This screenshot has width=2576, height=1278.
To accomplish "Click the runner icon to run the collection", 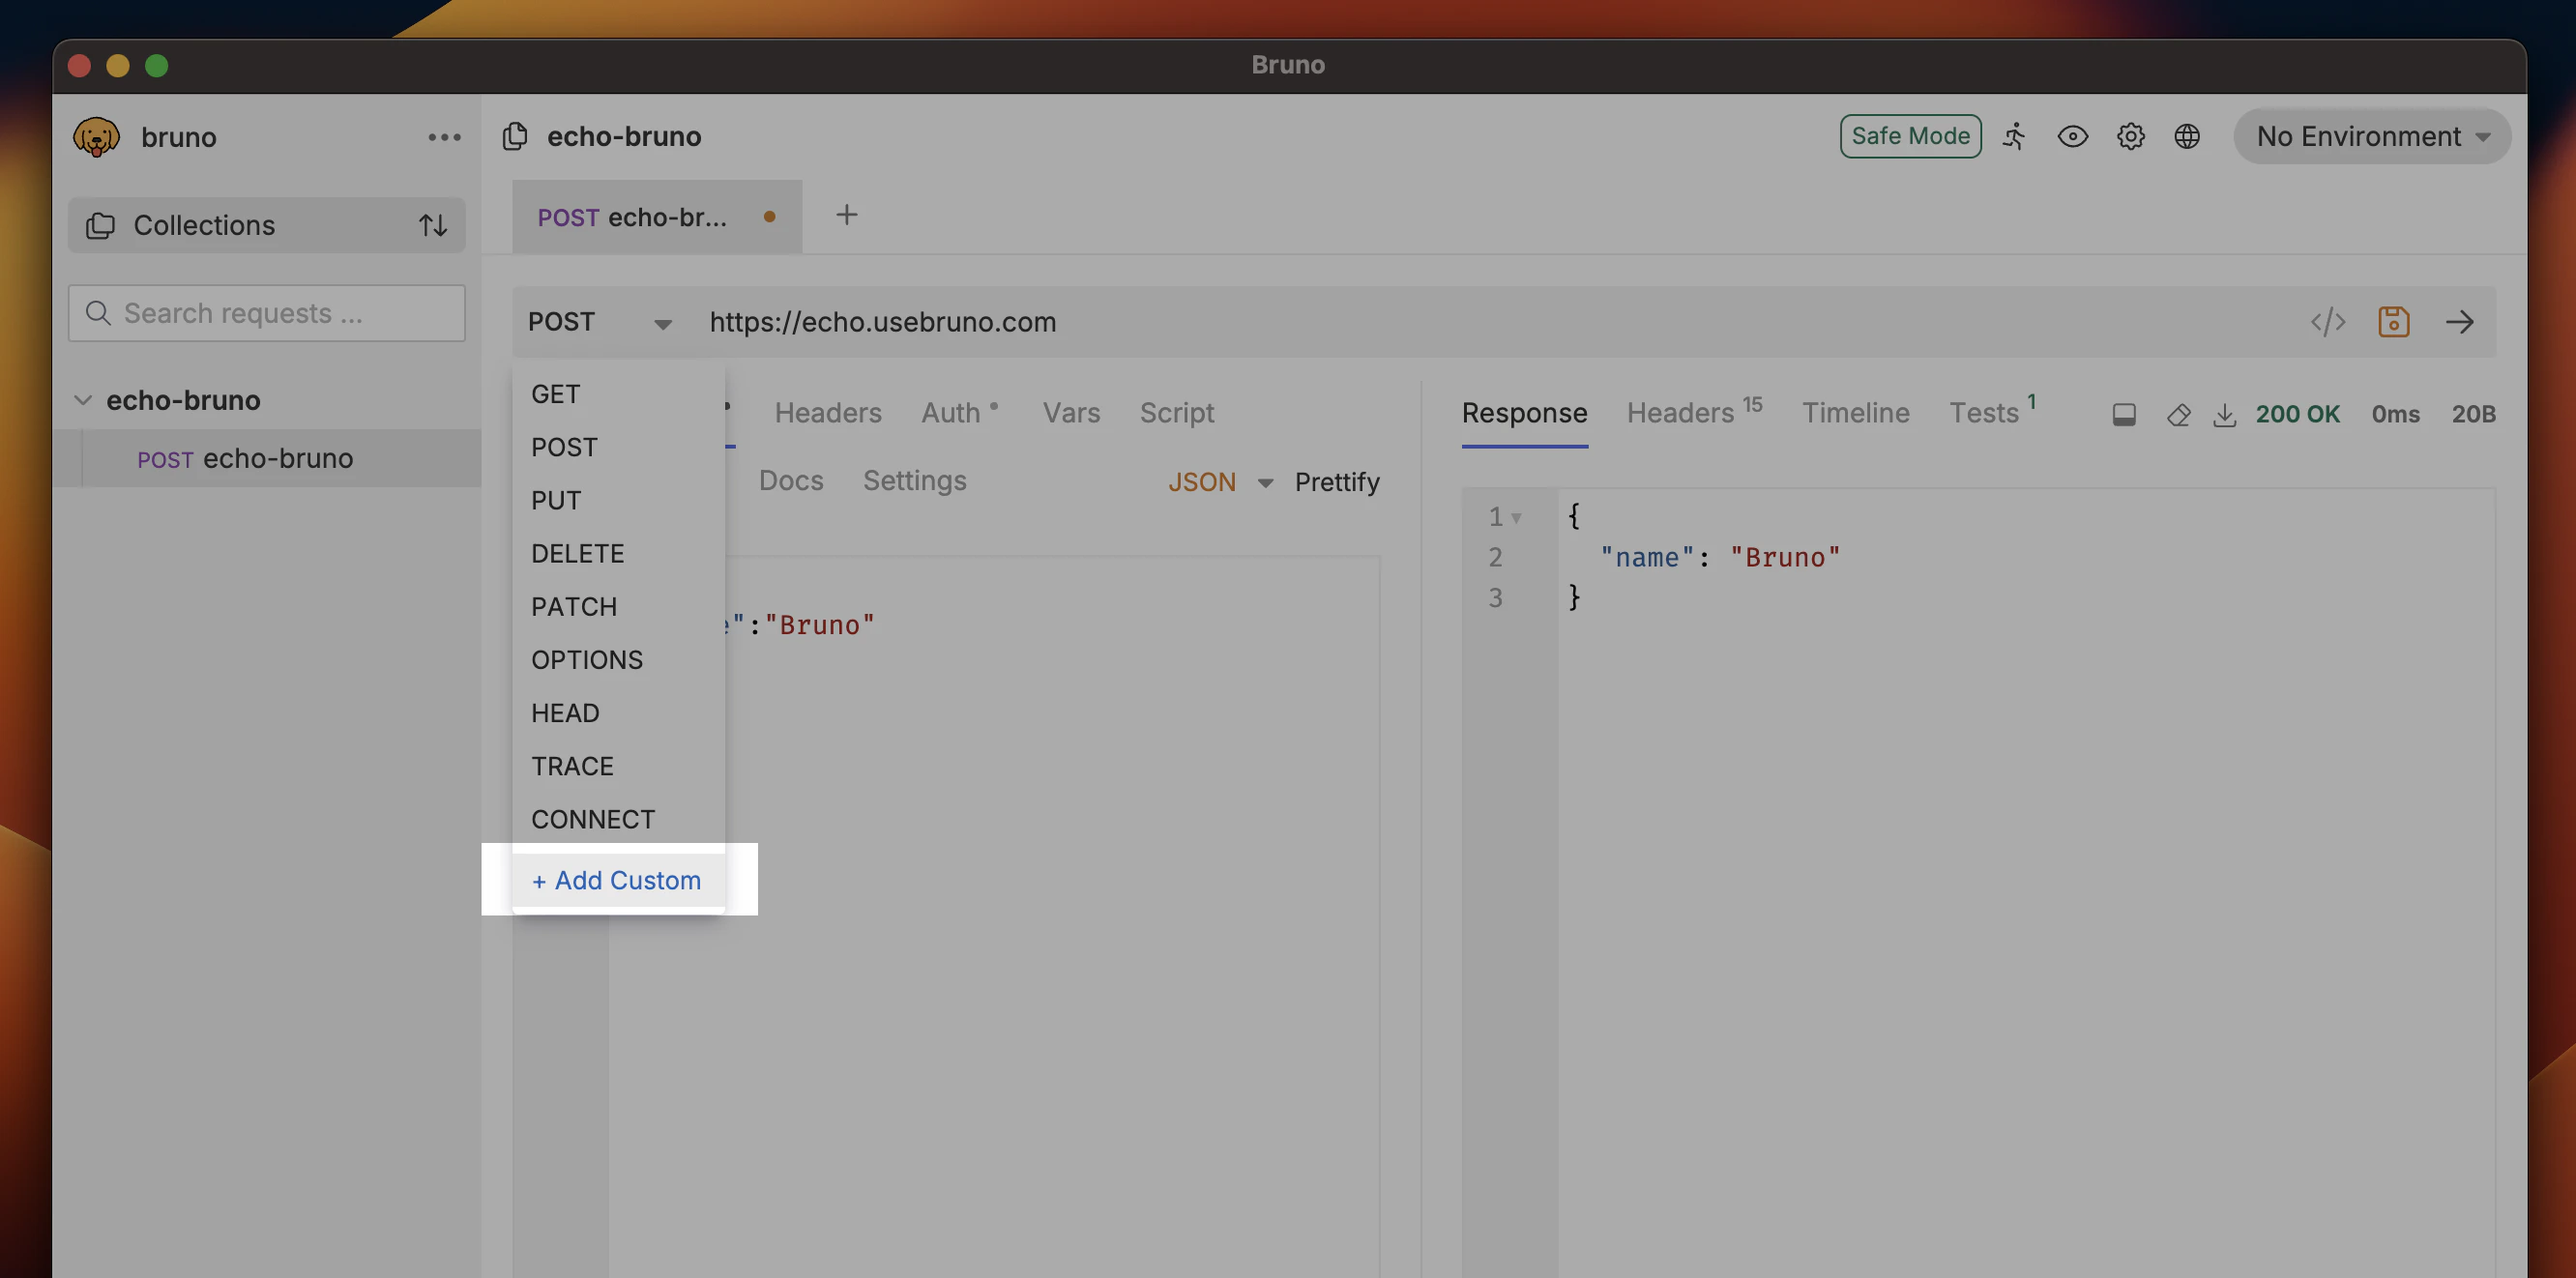I will pyautogui.click(x=2015, y=137).
